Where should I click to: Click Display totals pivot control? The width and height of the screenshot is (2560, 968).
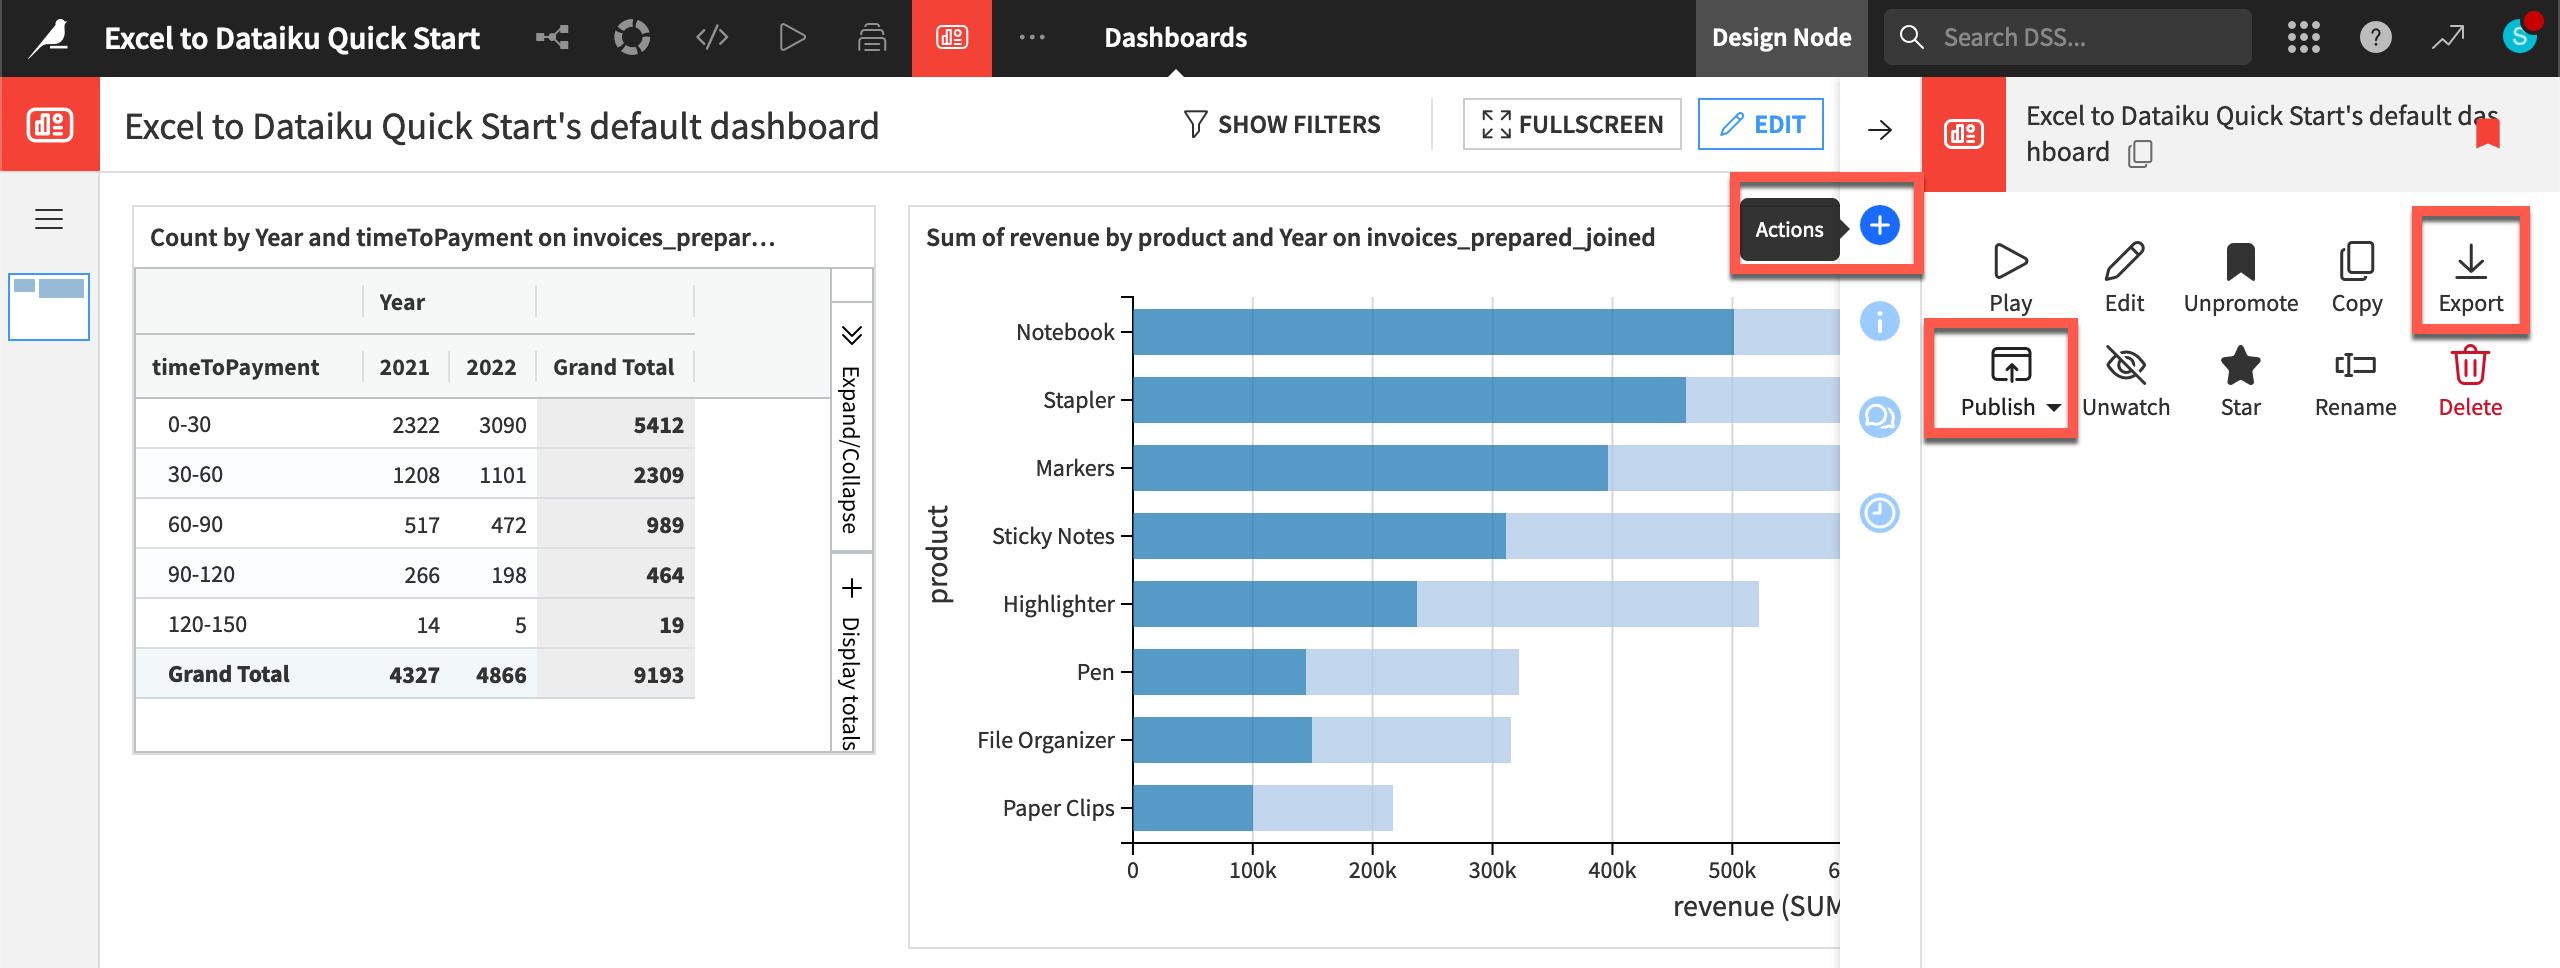click(x=852, y=653)
